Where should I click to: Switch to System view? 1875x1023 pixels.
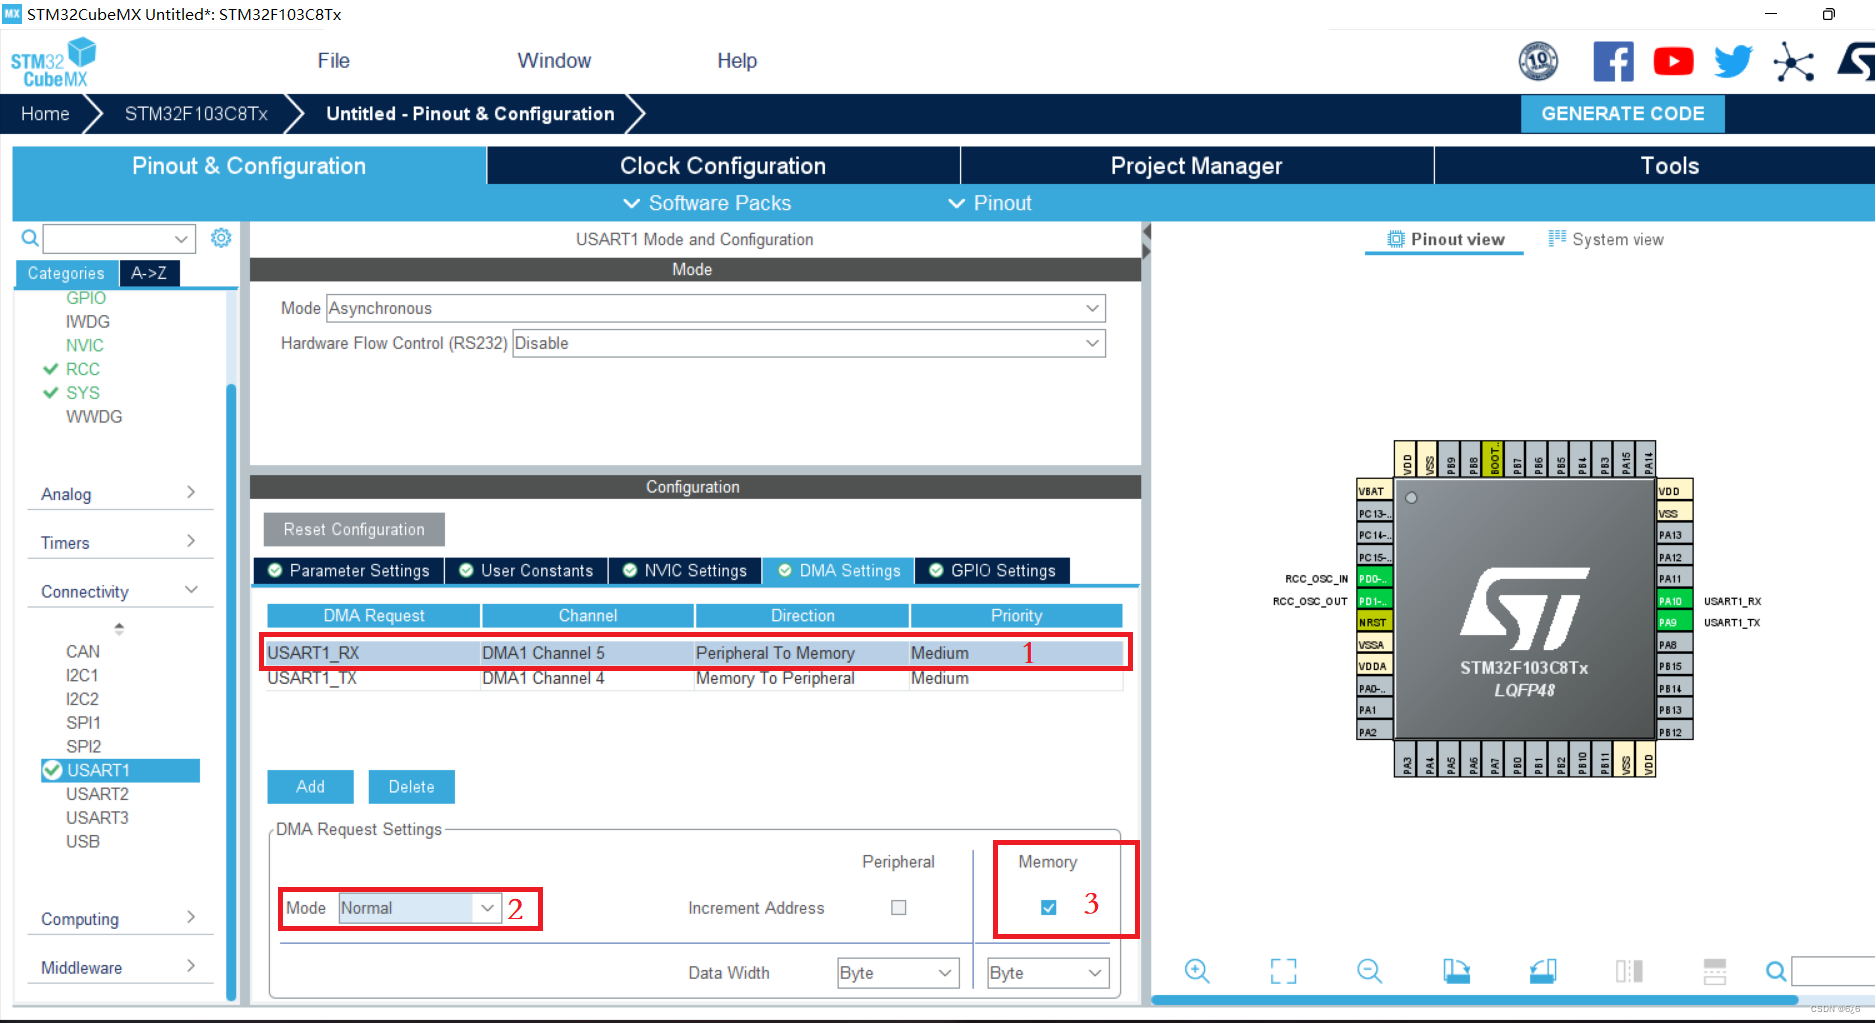pyautogui.click(x=1606, y=239)
